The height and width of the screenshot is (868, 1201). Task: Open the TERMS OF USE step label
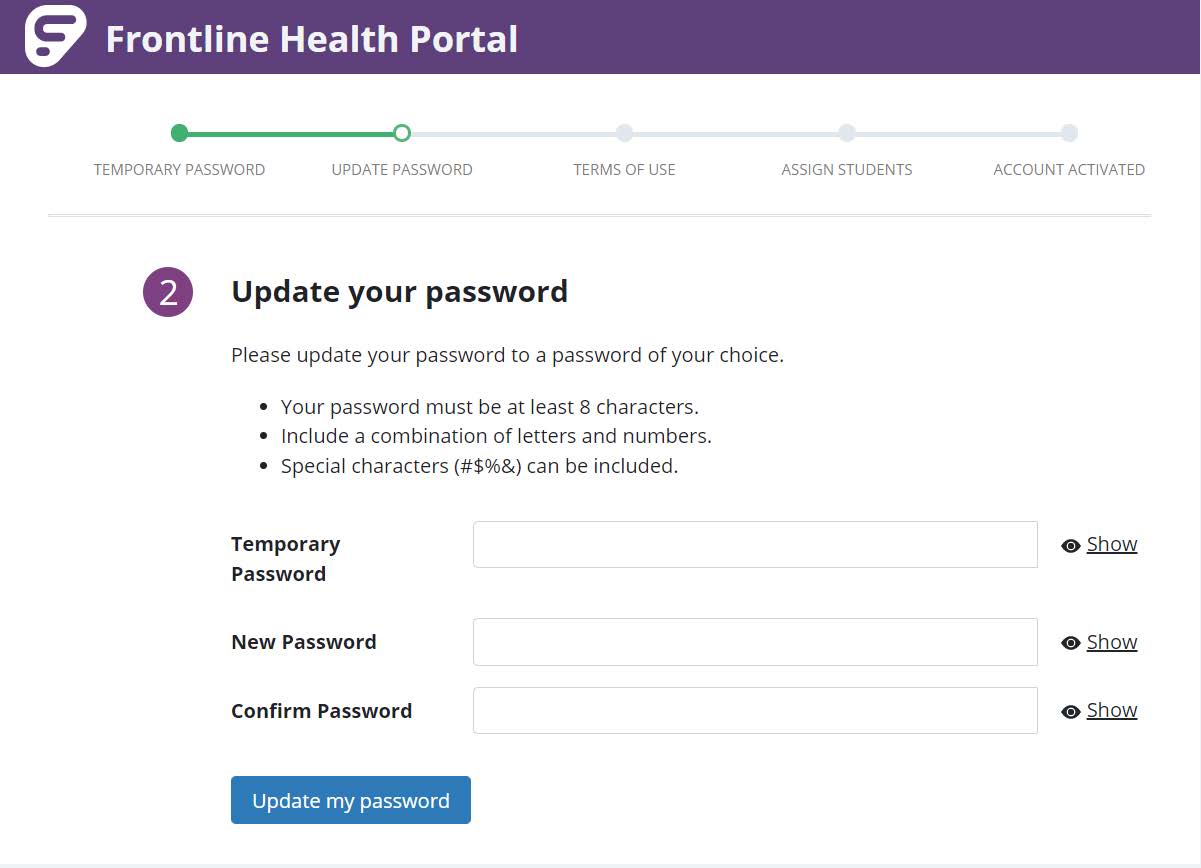[624, 170]
